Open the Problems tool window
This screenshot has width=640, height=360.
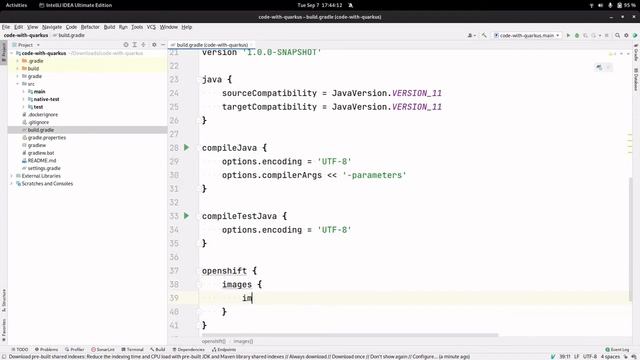47,349
